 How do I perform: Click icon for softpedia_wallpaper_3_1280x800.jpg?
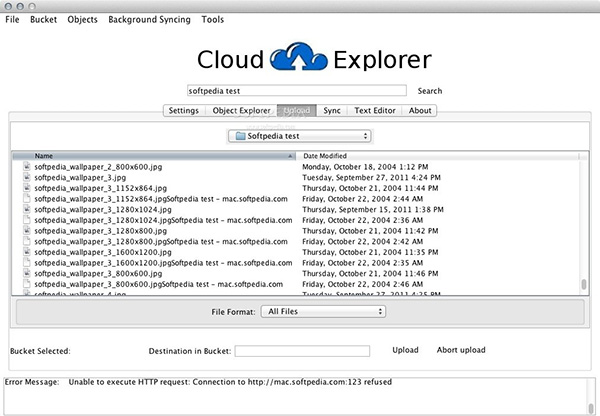26,231
